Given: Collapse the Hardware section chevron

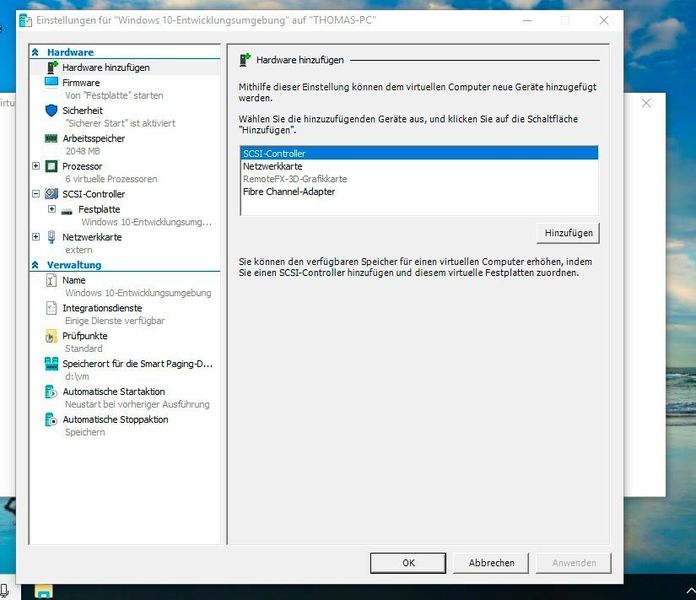Looking at the screenshot, I should coord(36,52).
